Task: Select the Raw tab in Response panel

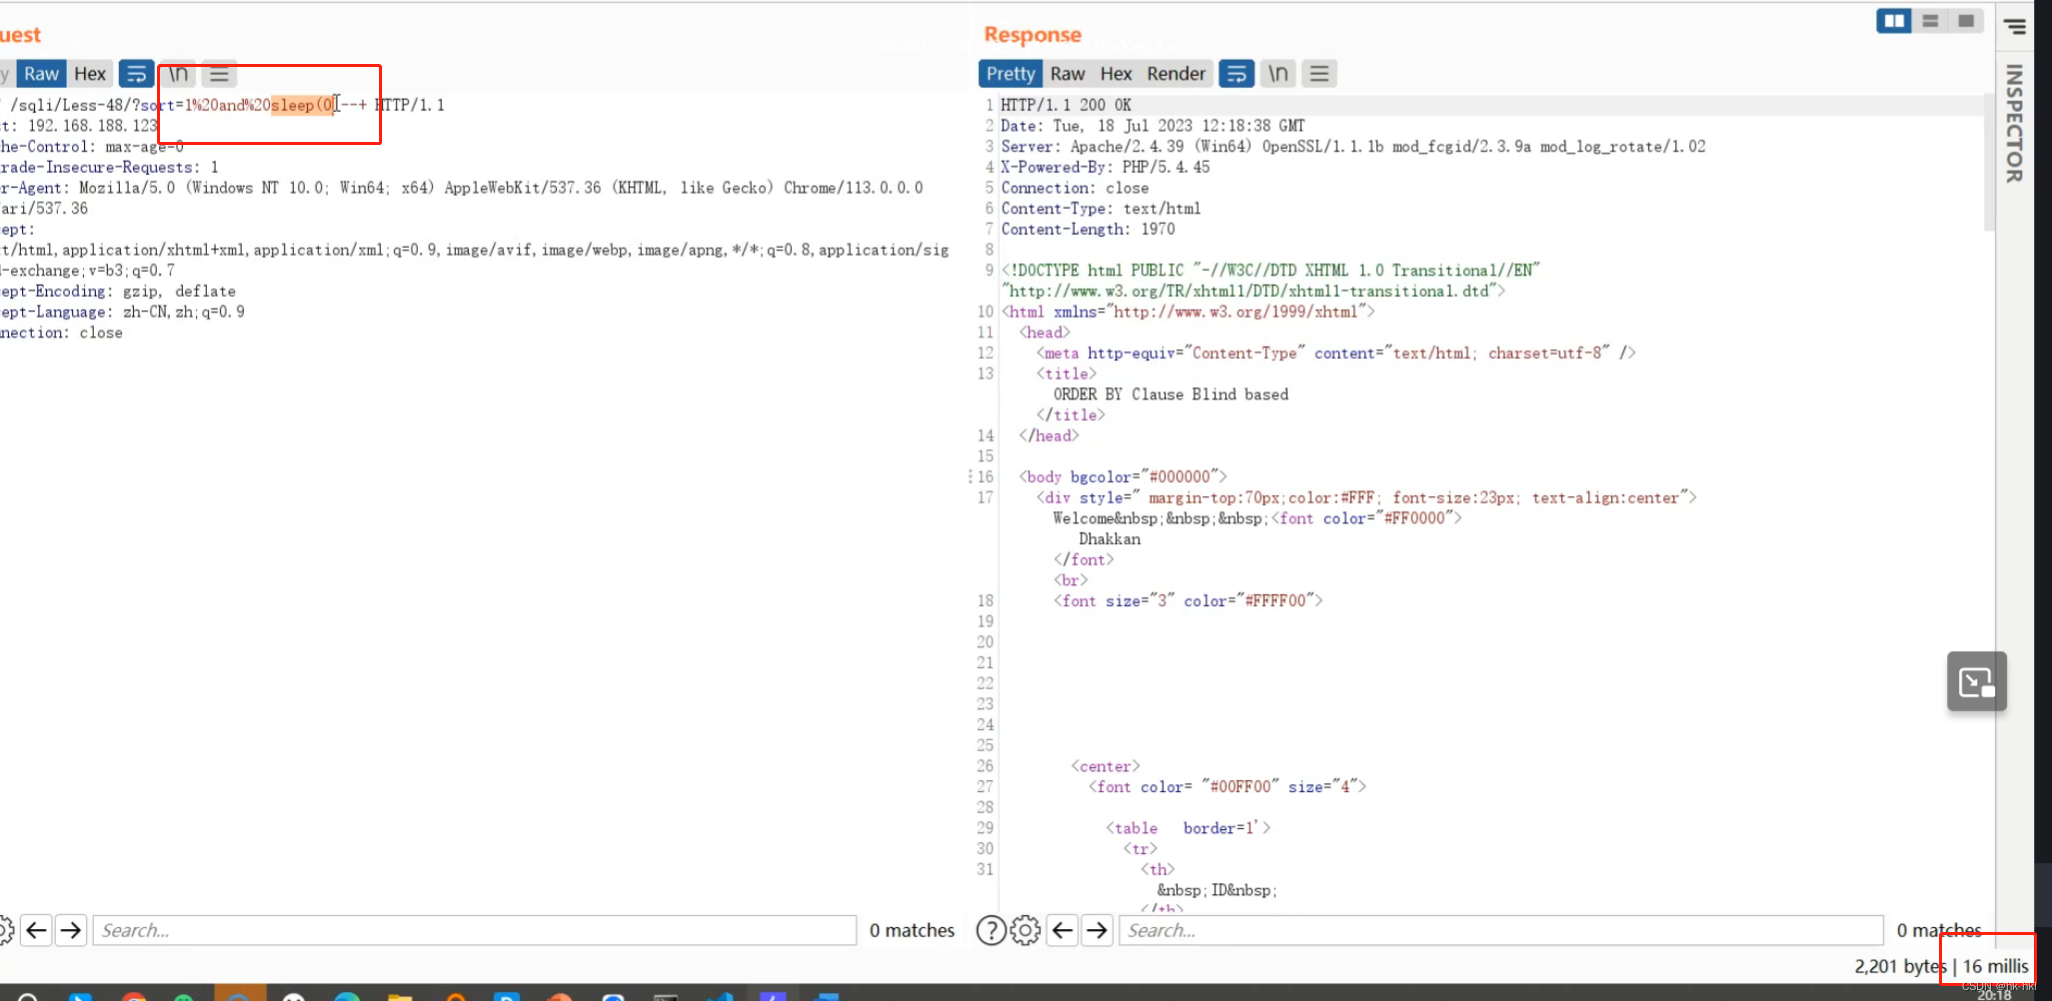Action: coord(1067,74)
